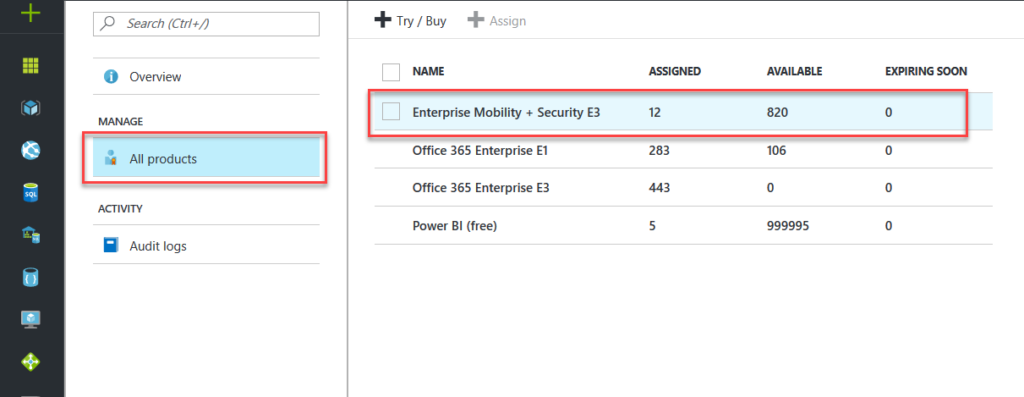Click the grayed Assign plus icon

[x=476, y=20]
